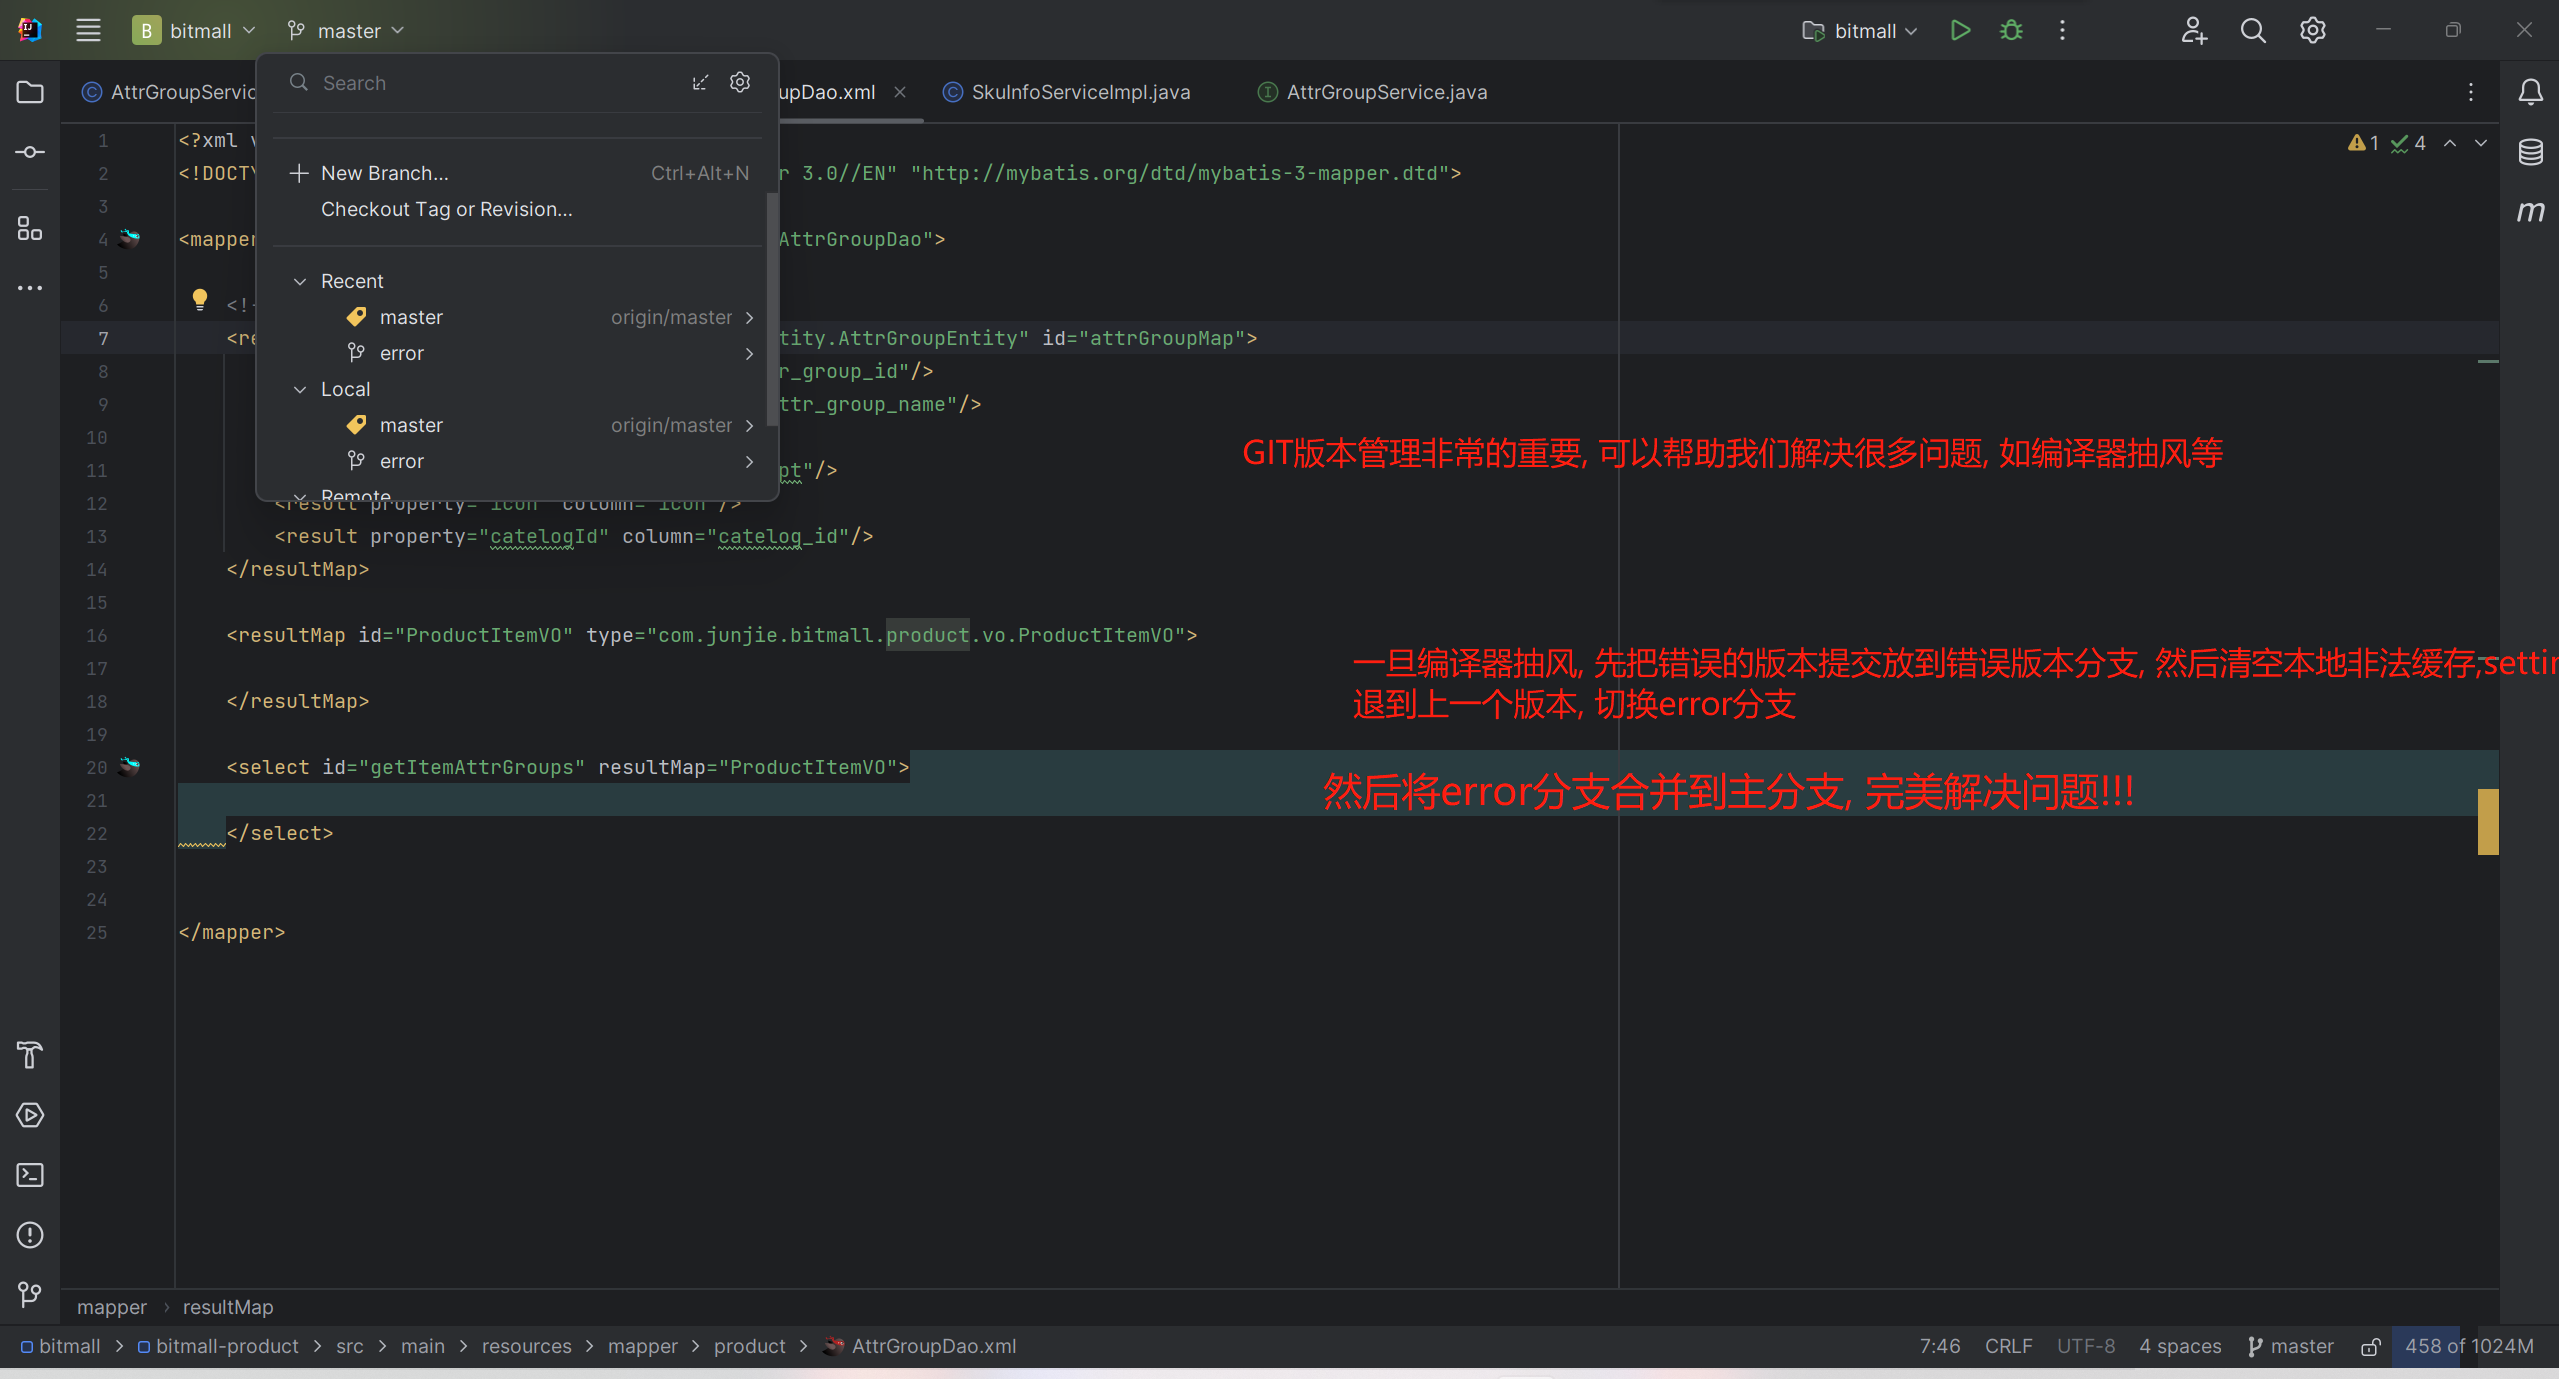Open the Services tool window
Viewport: 2559px width, 1379px height.
coord(30,1115)
